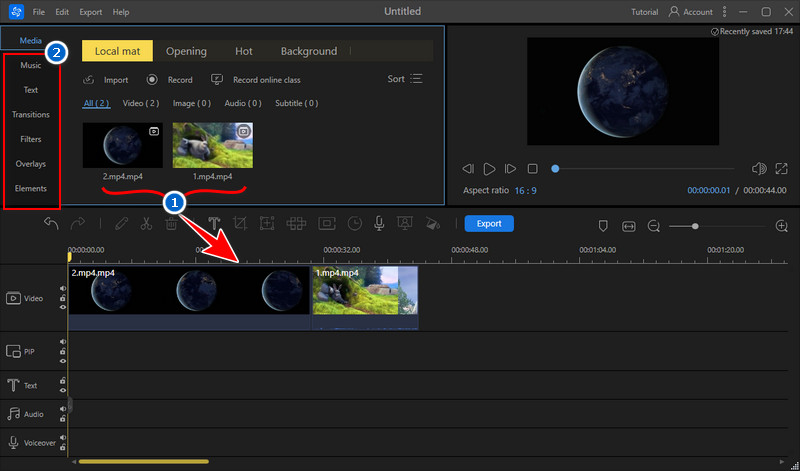The image size is (800, 471).
Task: Filter media by Image ( 0 )
Action: (x=192, y=103)
